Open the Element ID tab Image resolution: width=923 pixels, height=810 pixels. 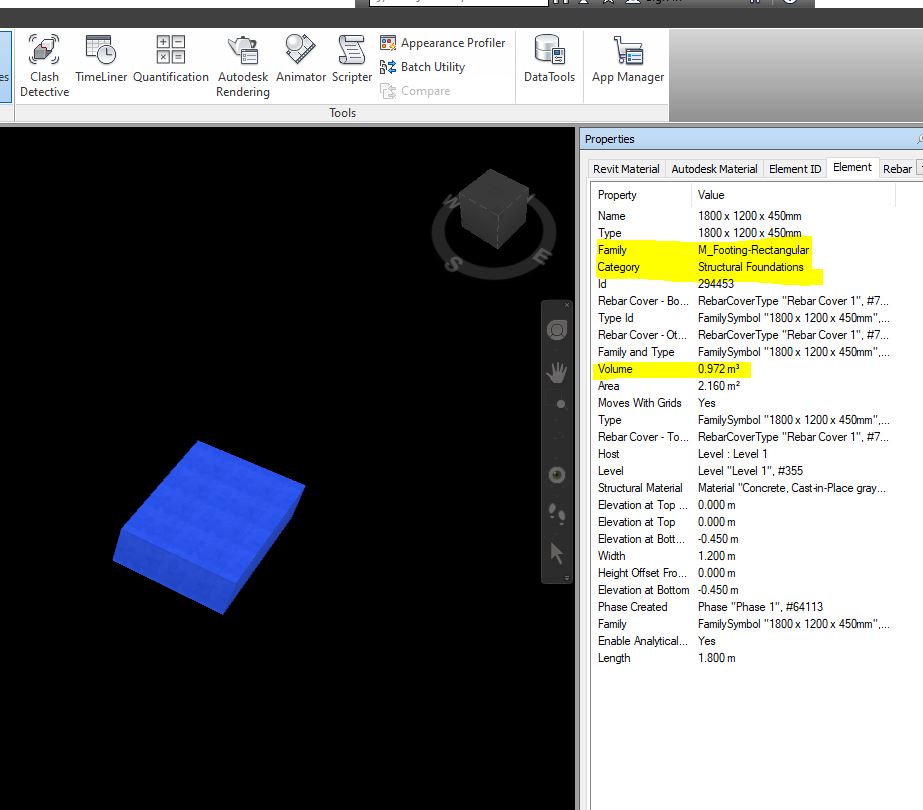pyautogui.click(x=794, y=169)
